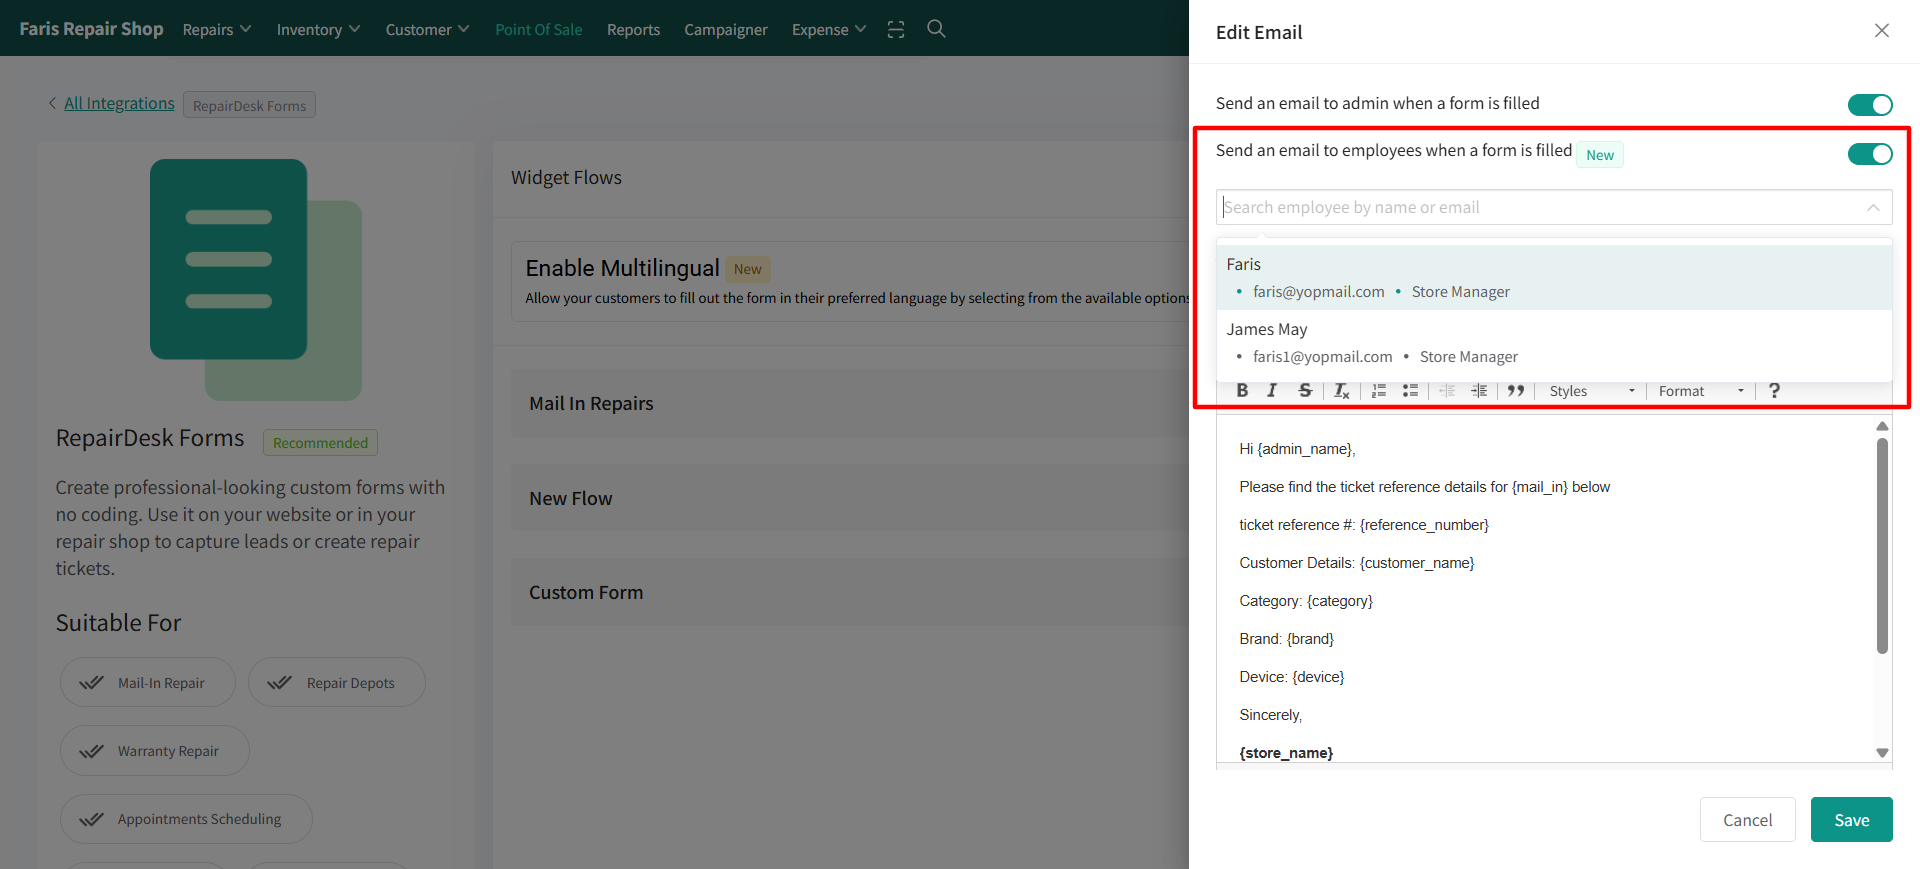Expand the Repairs menu

point(217,30)
